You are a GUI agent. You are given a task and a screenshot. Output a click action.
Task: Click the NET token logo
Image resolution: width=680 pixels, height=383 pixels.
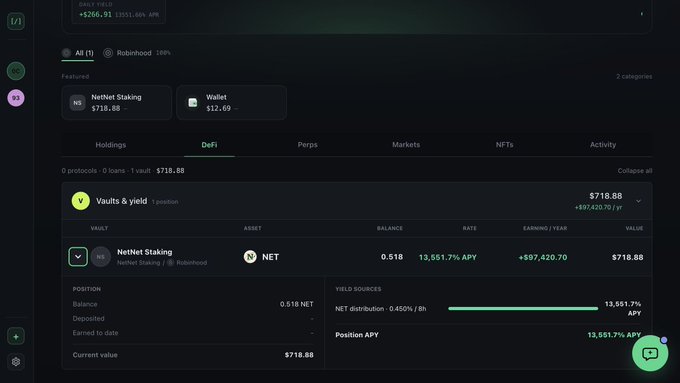pyautogui.click(x=250, y=257)
